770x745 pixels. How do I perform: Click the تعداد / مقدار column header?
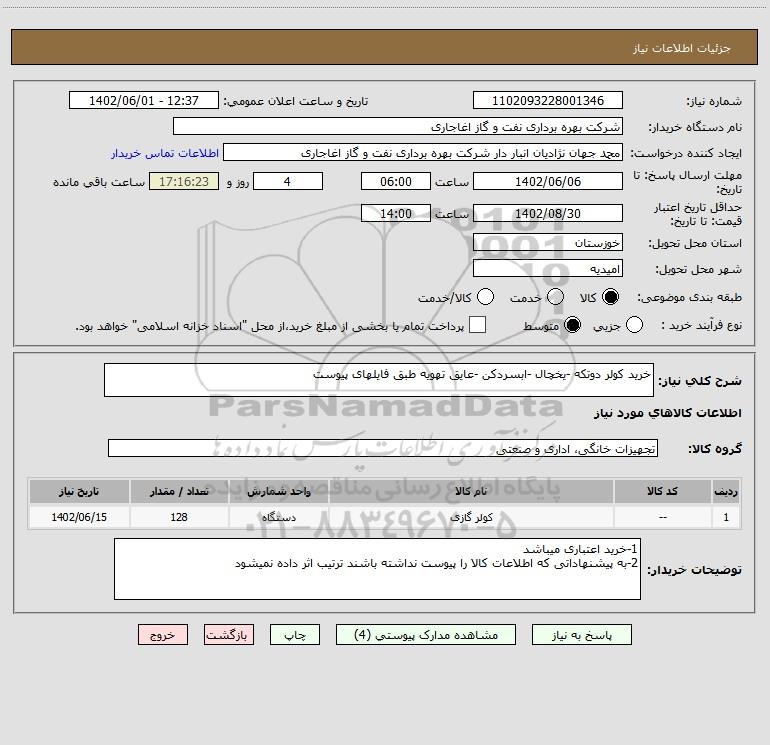179,491
